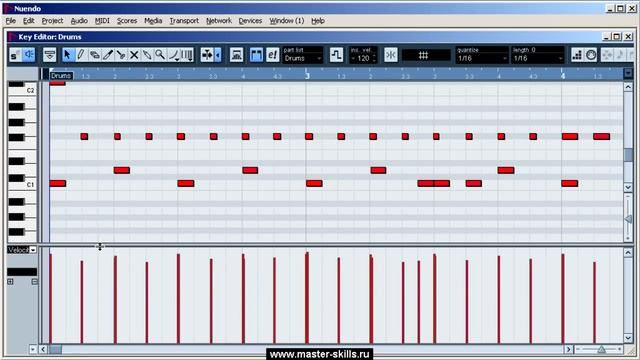Click the horizontal zoom slider handle

pyautogui.click(x=601, y=349)
